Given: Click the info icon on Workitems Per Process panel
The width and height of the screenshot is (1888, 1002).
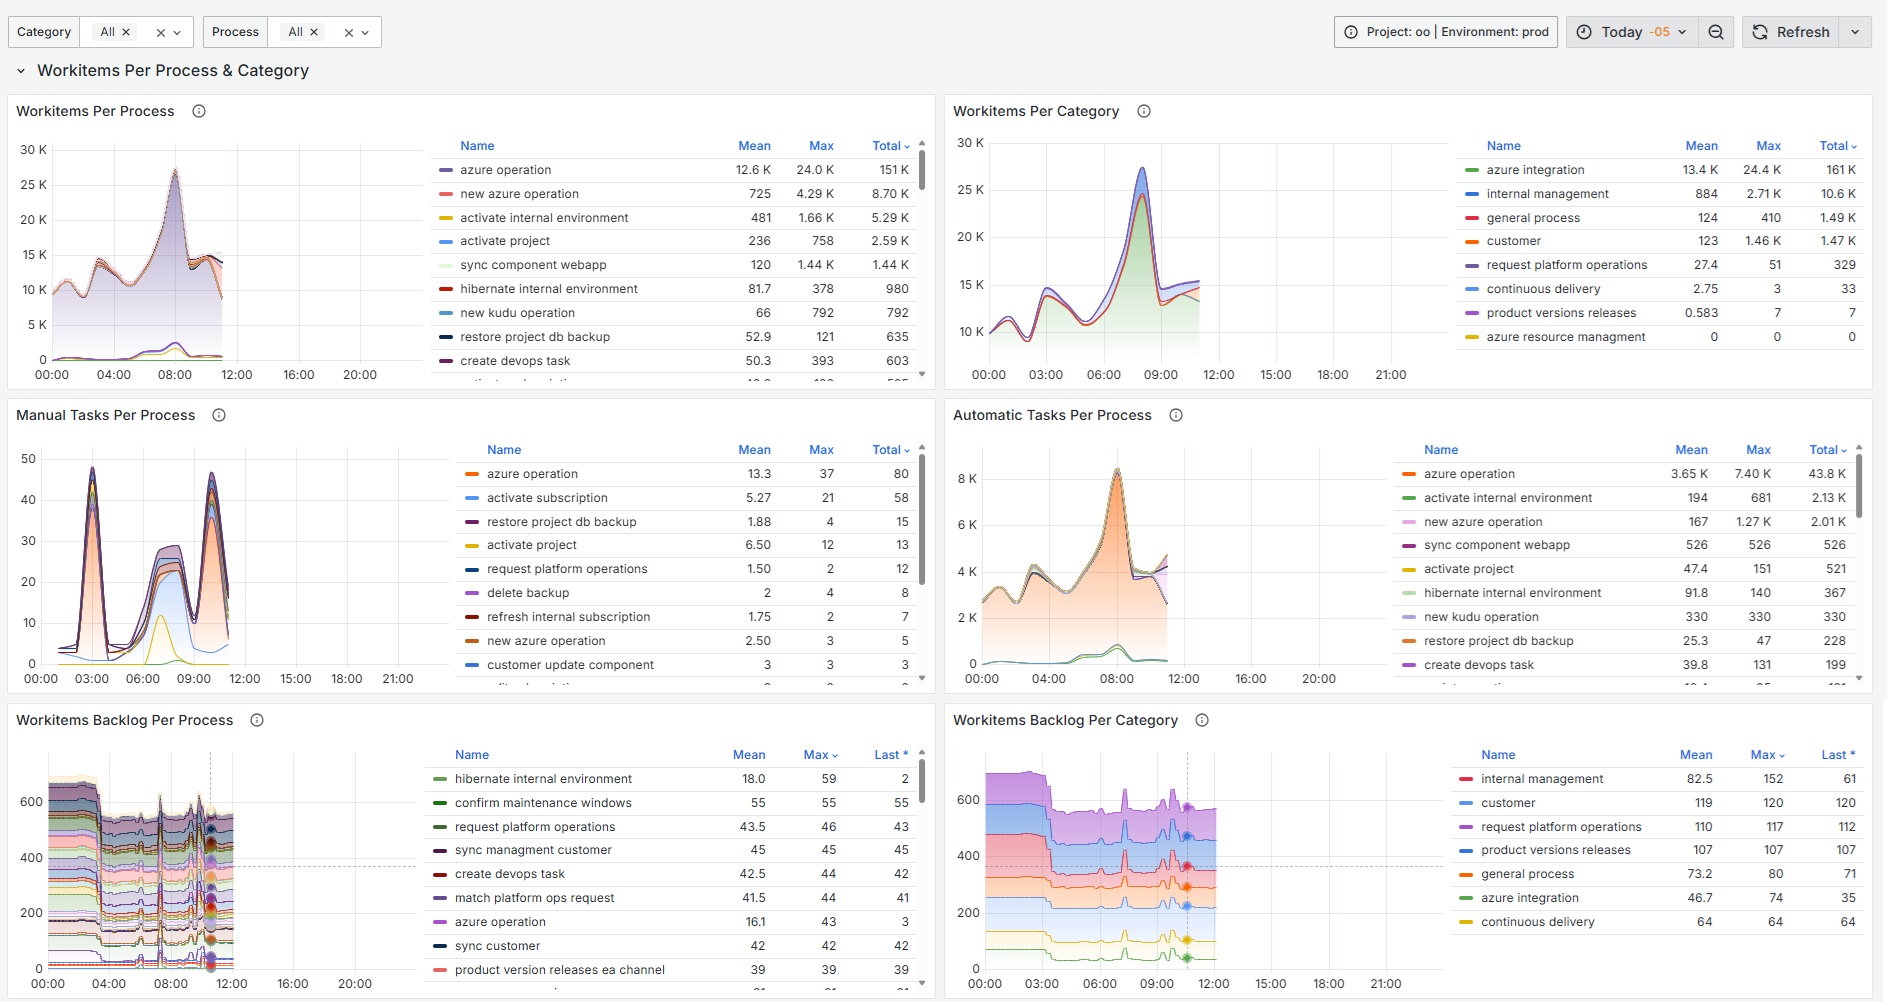Looking at the screenshot, I should coord(198,111).
